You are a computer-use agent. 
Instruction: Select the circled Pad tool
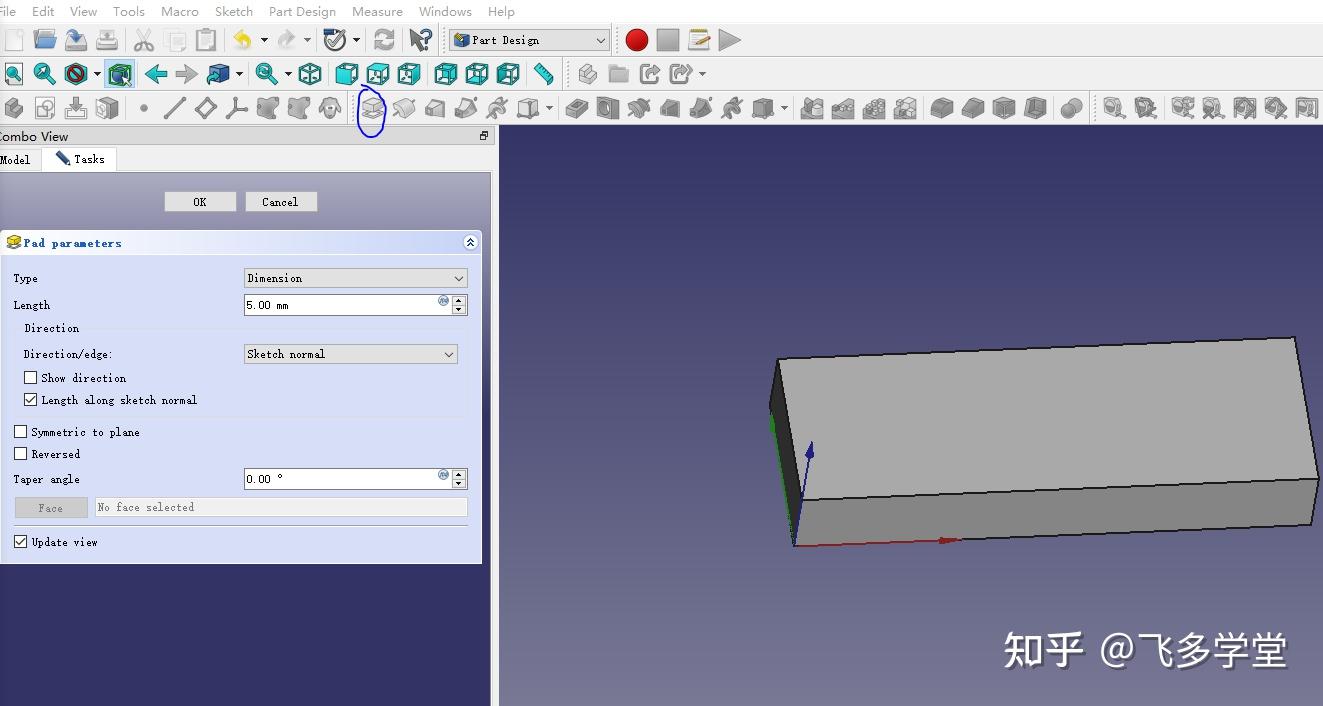tap(371, 107)
